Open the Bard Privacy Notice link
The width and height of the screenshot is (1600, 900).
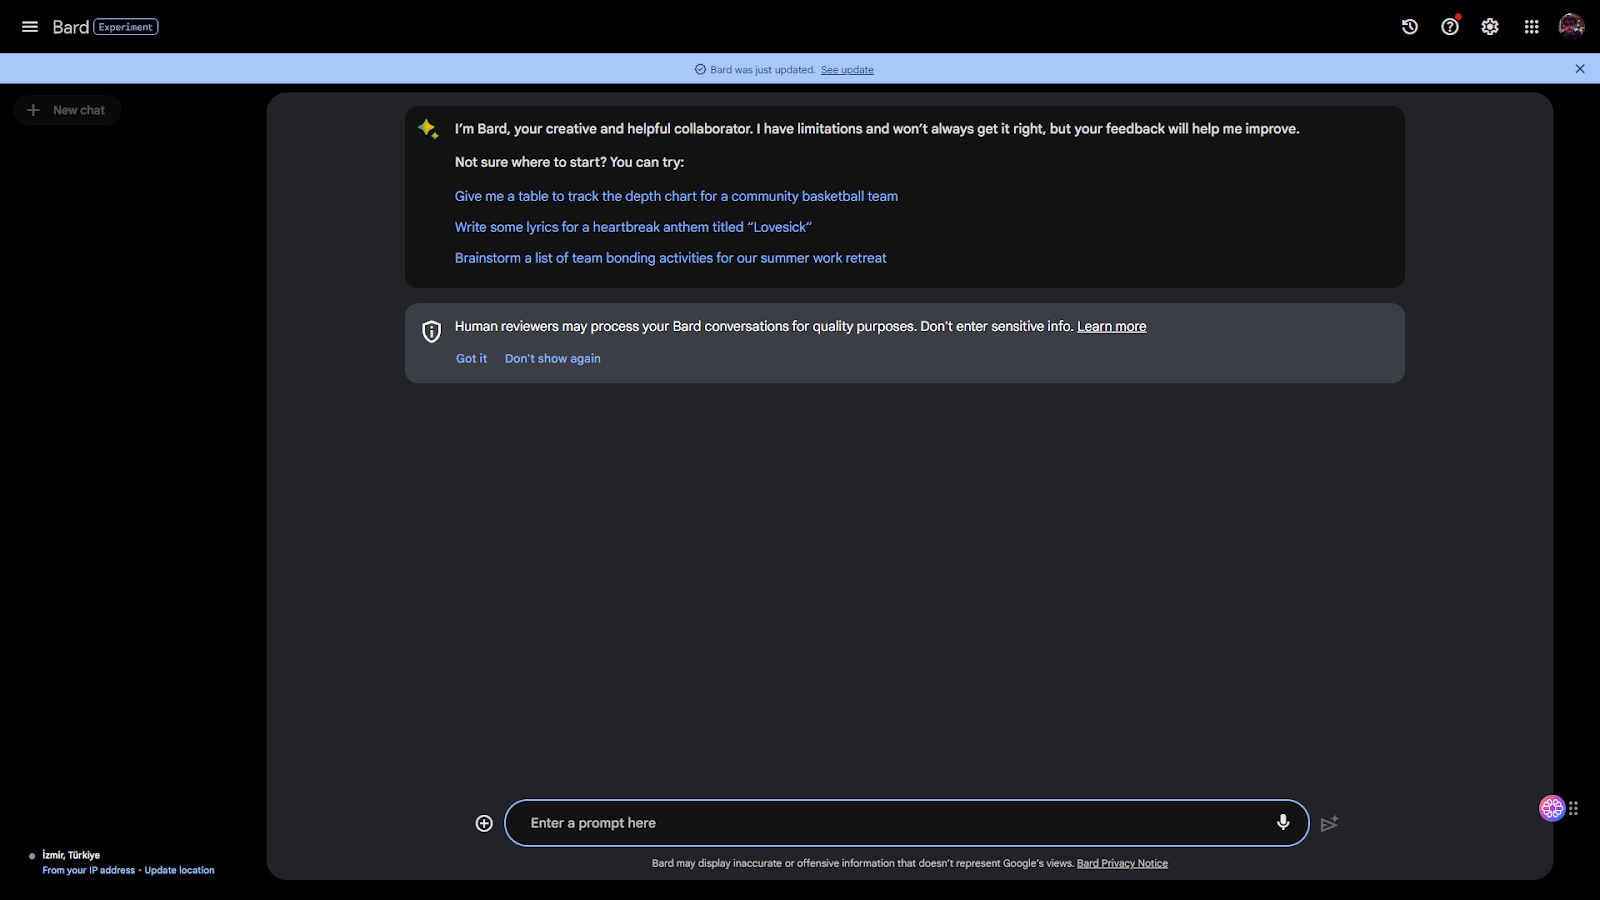pyautogui.click(x=1122, y=863)
